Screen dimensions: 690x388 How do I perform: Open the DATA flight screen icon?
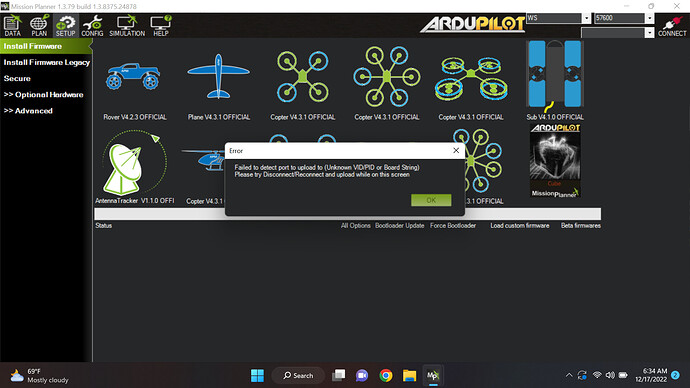tap(12, 26)
